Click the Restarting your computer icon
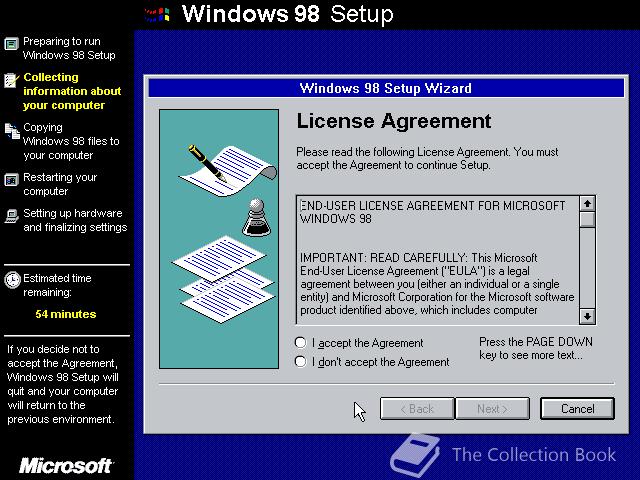640x480 pixels. [x=11, y=180]
